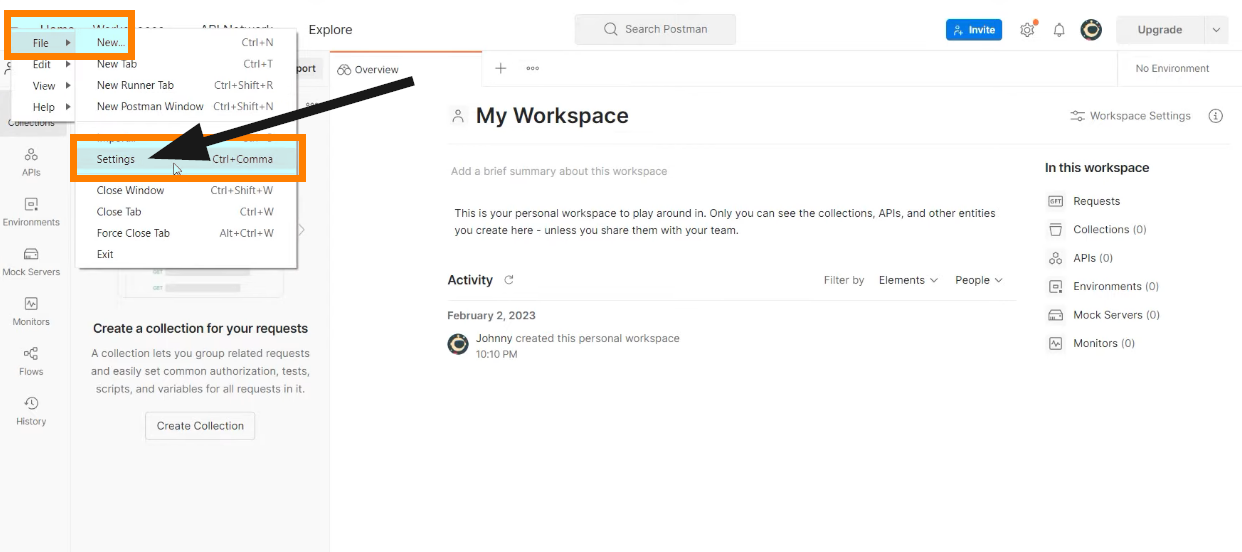The height and width of the screenshot is (552, 1242).
Task: Open the File menu
Action: click(43, 43)
